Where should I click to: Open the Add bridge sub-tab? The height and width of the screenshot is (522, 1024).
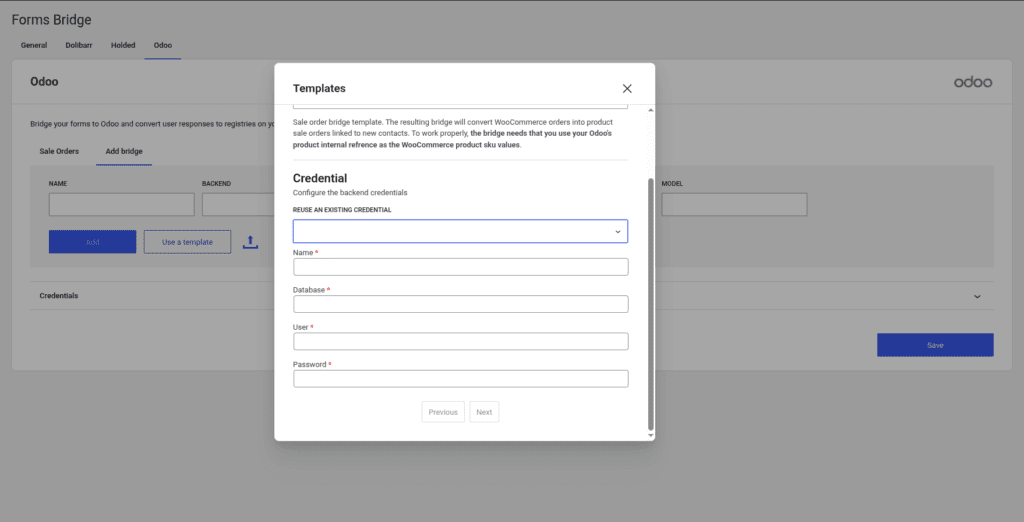(x=124, y=151)
